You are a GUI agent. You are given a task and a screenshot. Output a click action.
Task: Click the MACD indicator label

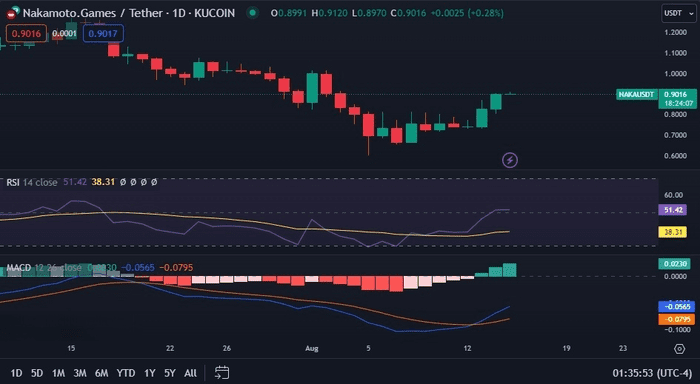18,267
